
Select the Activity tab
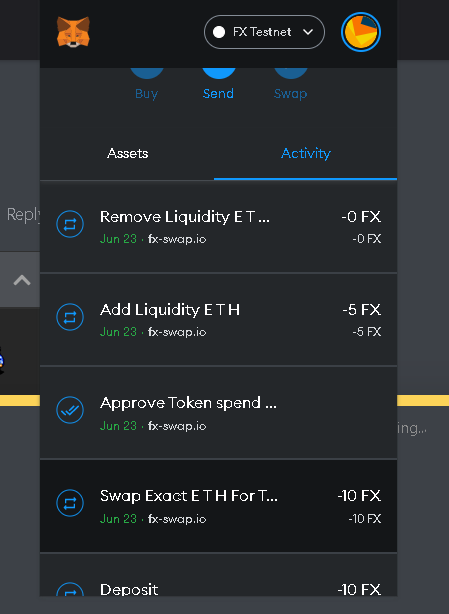pyautogui.click(x=305, y=154)
